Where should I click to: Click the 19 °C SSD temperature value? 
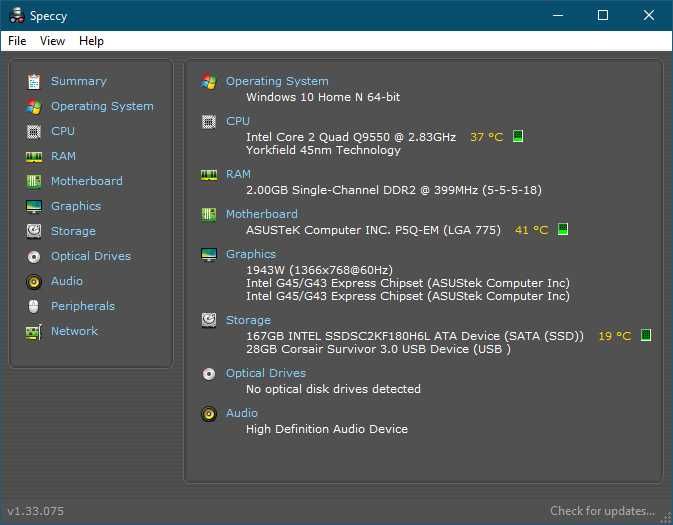click(615, 336)
